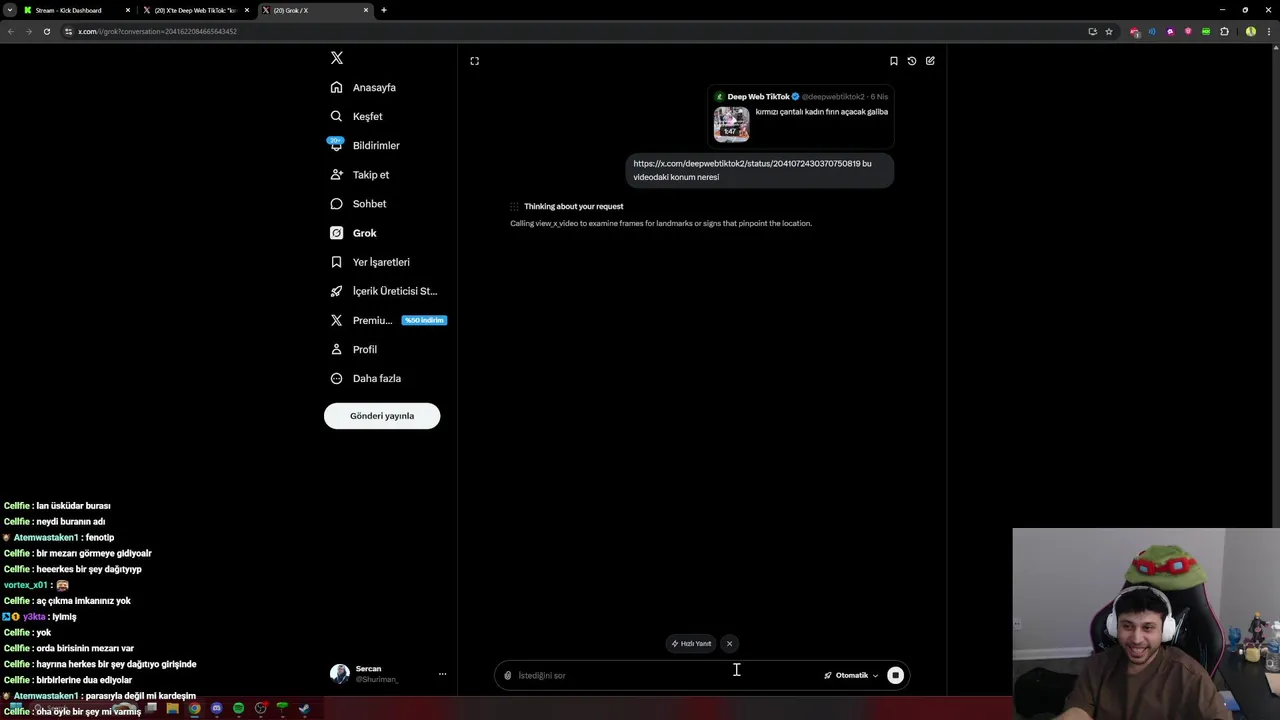
Task: Open Bildirimler notifications
Action: [x=365, y=145]
